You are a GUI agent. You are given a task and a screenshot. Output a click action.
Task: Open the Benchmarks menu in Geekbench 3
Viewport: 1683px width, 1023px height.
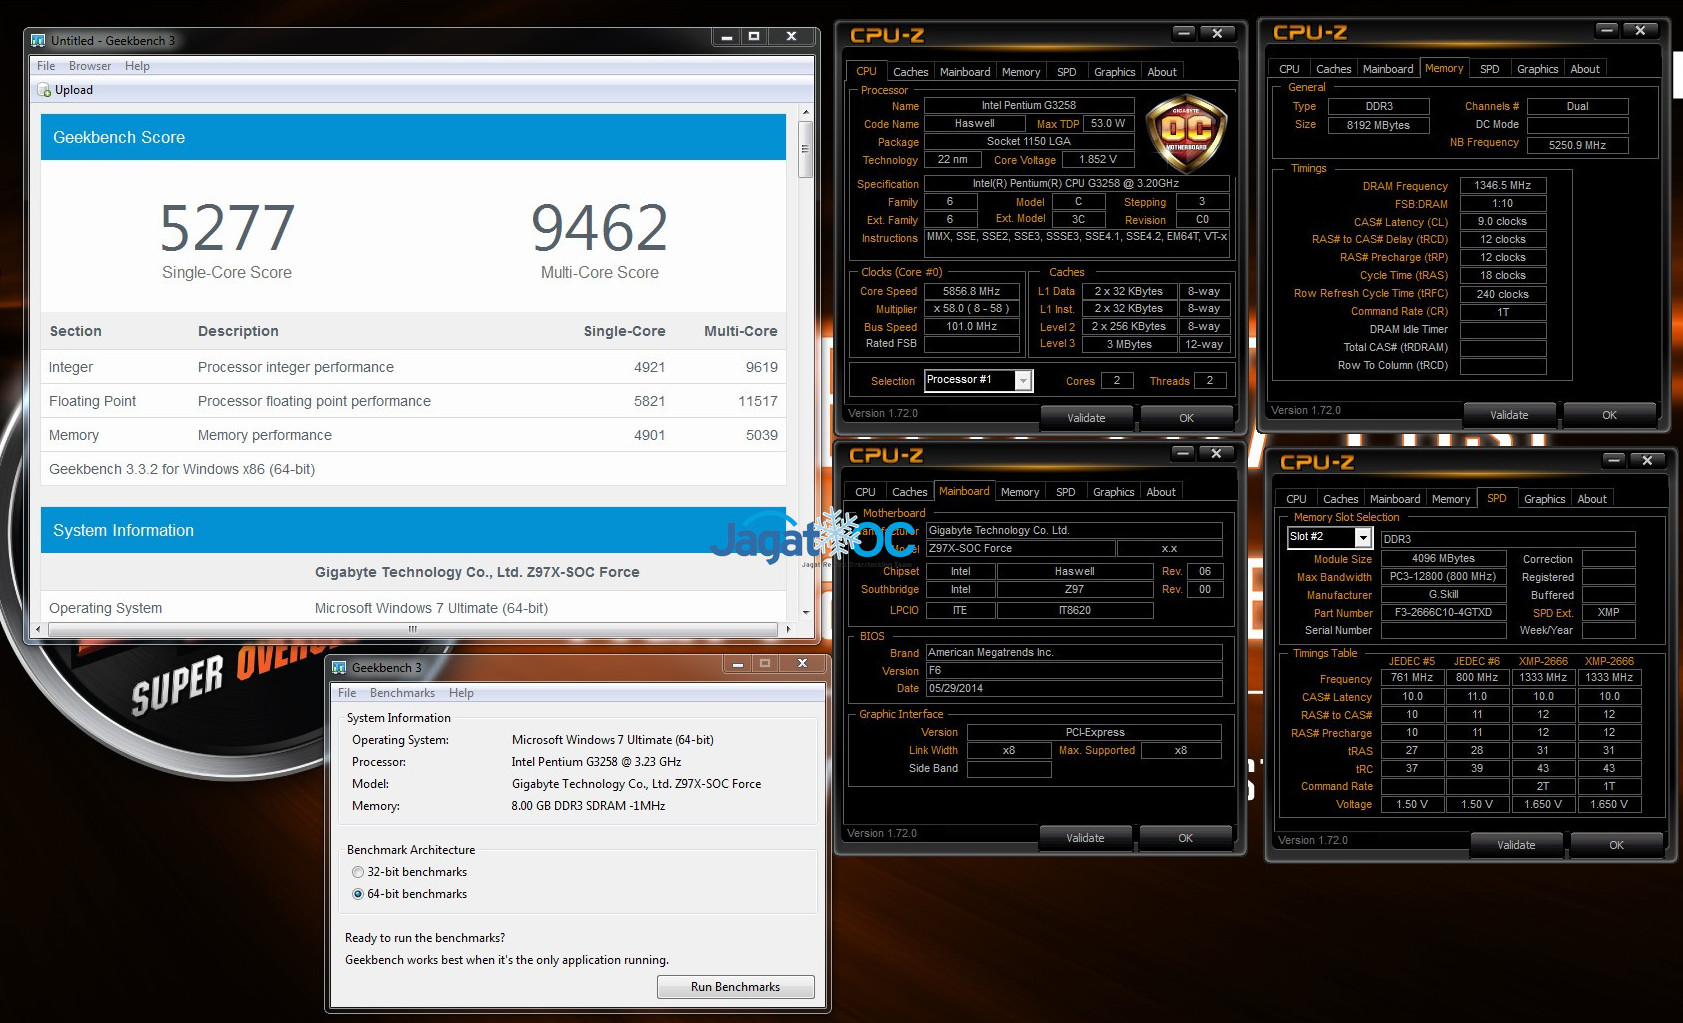(x=402, y=693)
